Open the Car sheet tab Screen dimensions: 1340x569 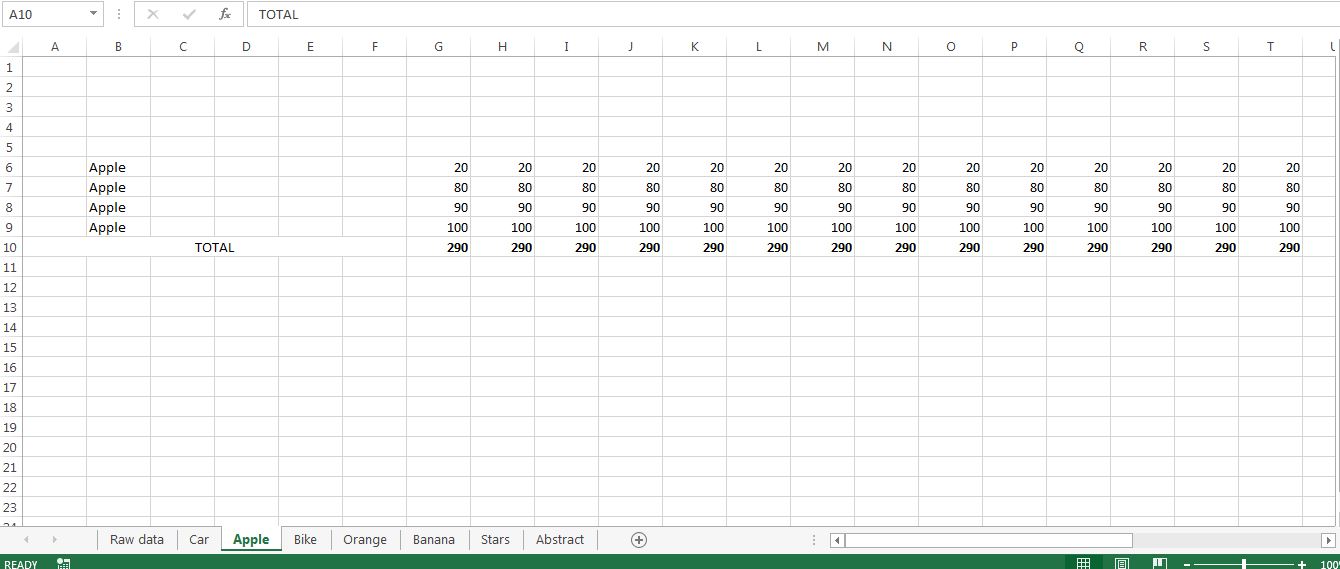[199, 540]
